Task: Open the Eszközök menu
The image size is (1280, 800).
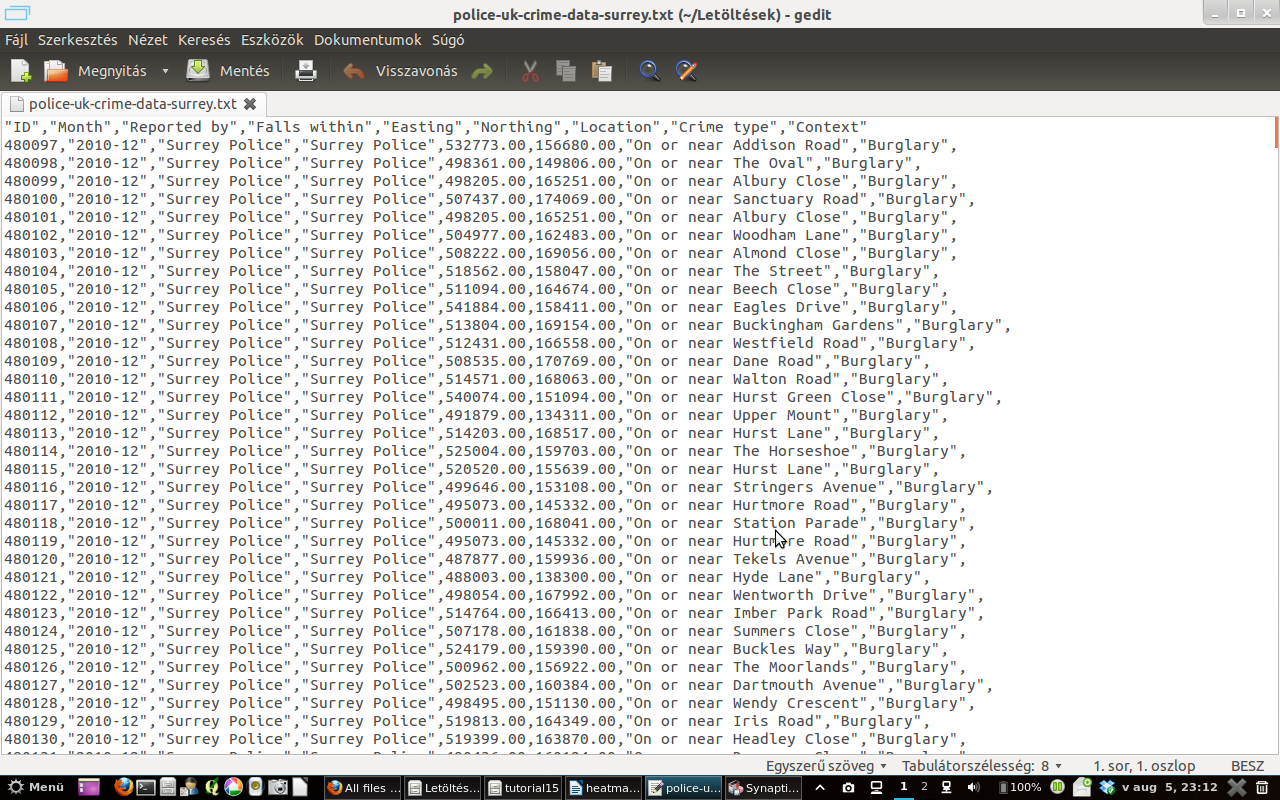Action: (x=272, y=40)
